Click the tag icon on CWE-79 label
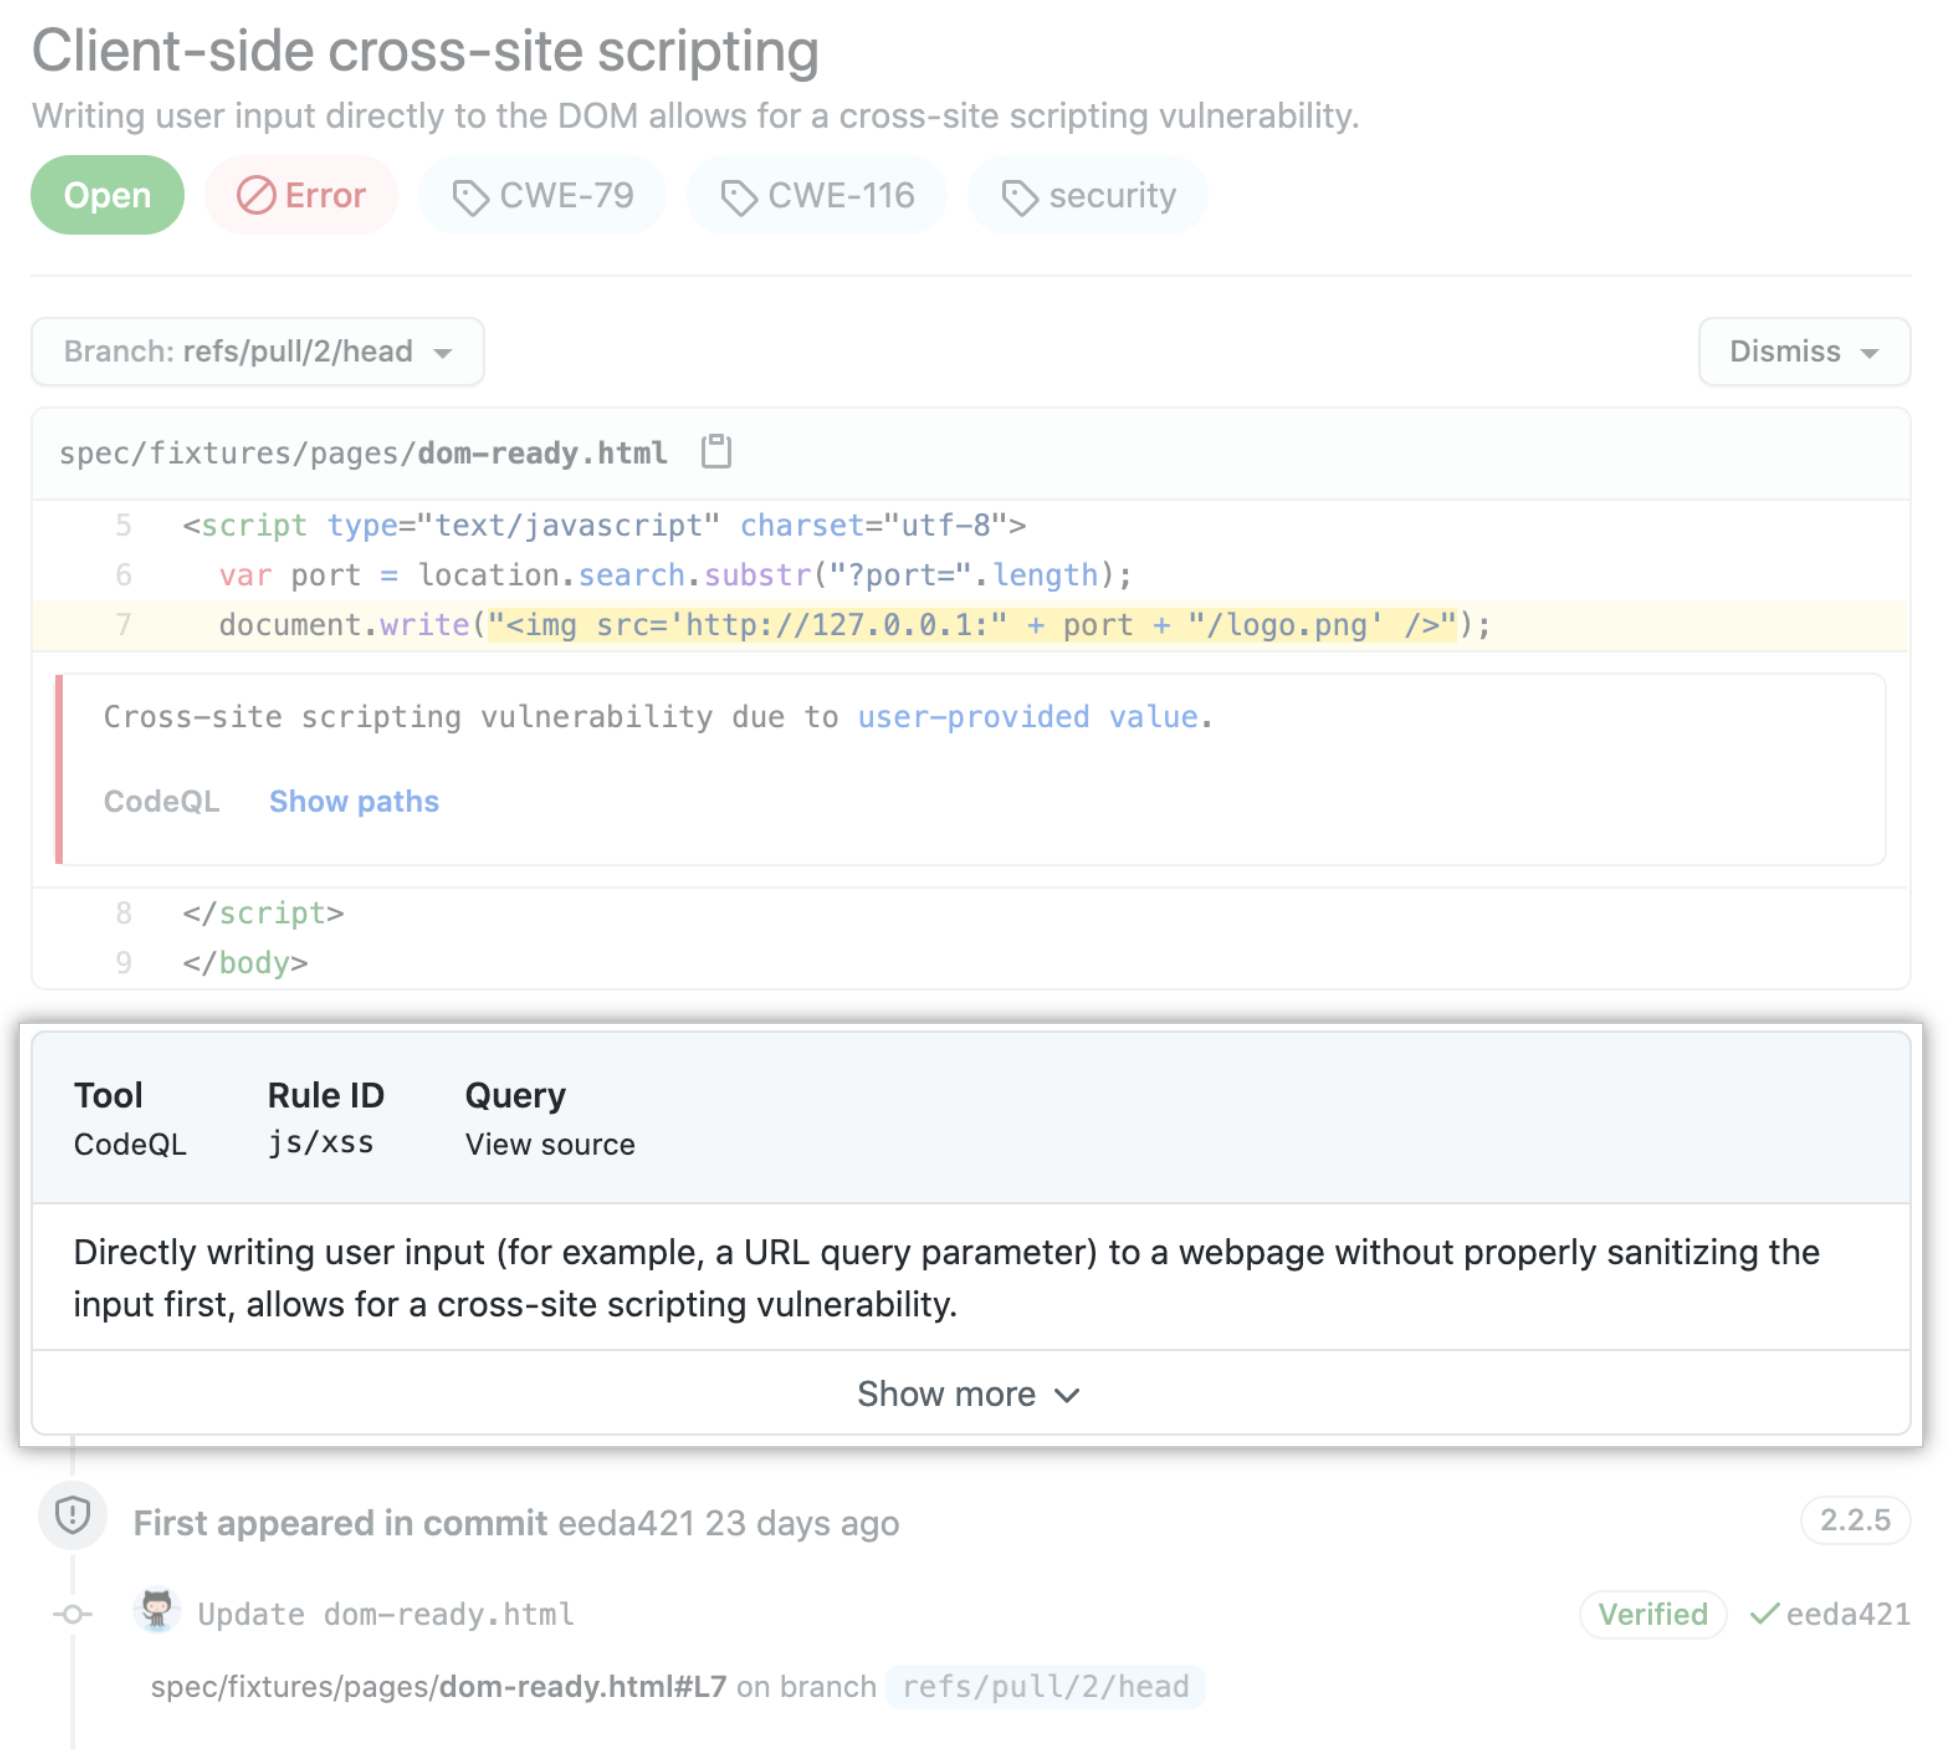The height and width of the screenshot is (1756, 1948). [x=473, y=196]
